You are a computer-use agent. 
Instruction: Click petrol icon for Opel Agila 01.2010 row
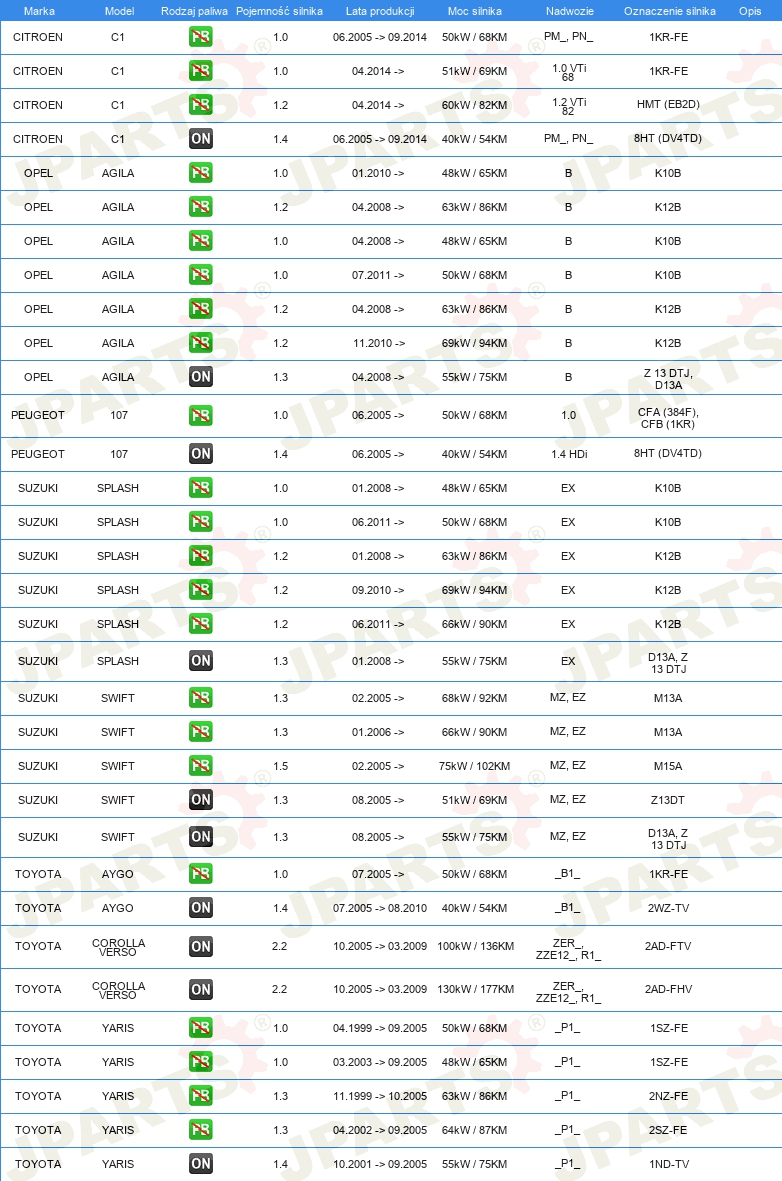(x=200, y=172)
